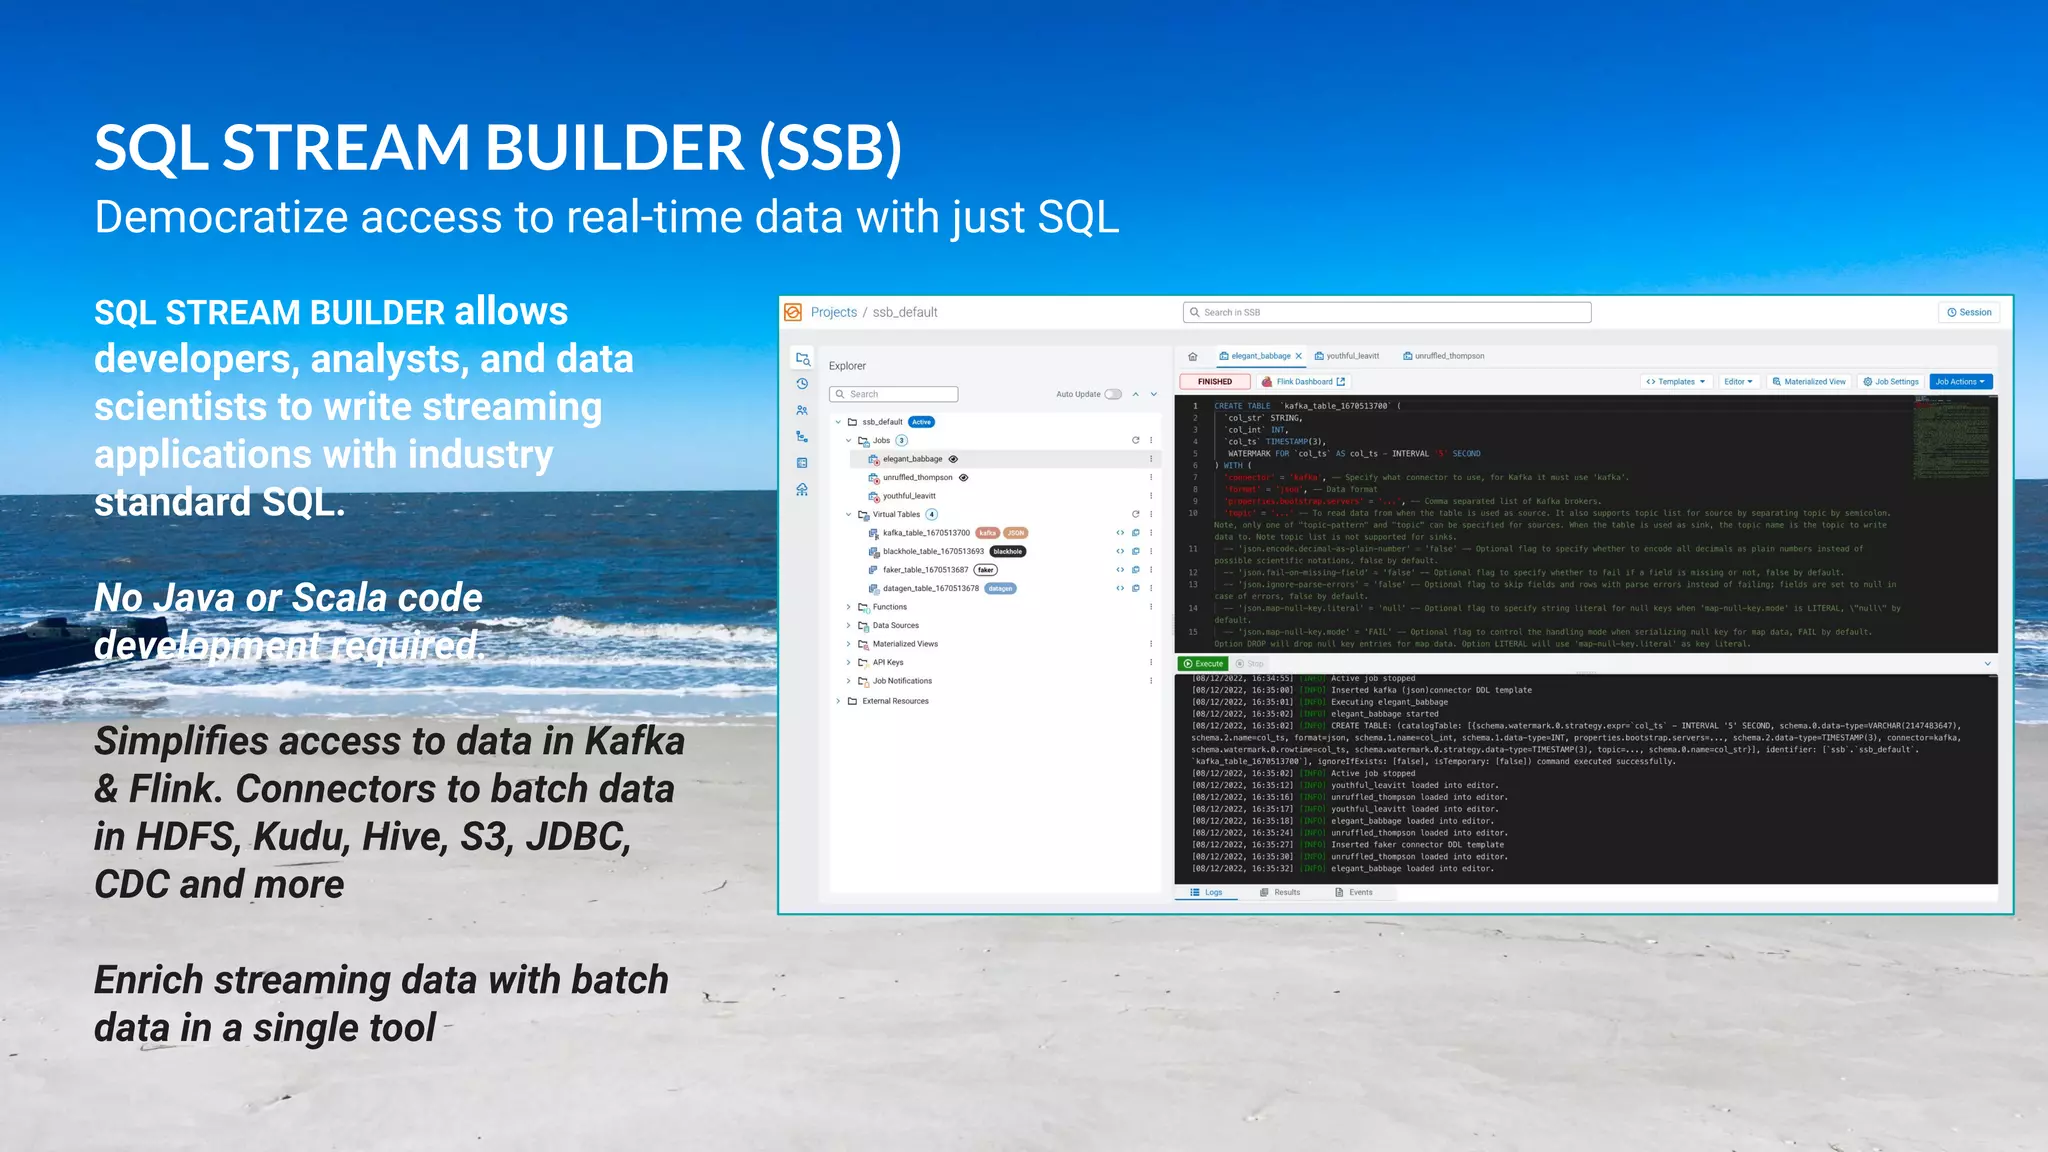Expand the Job Notifications folder

click(x=849, y=681)
